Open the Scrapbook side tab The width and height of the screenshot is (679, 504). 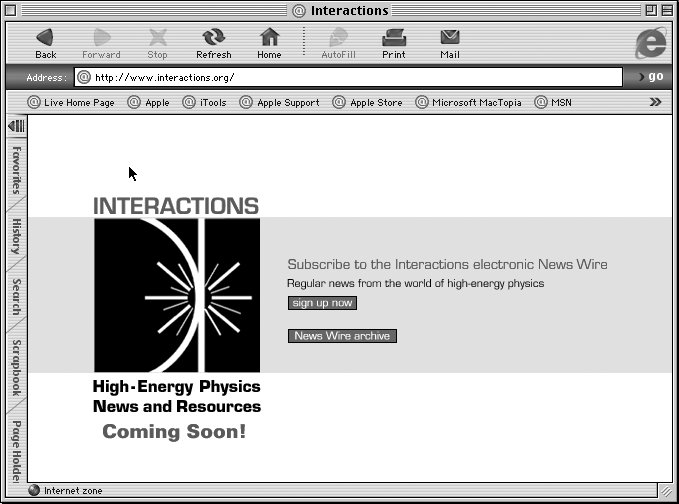coord(16,368)
